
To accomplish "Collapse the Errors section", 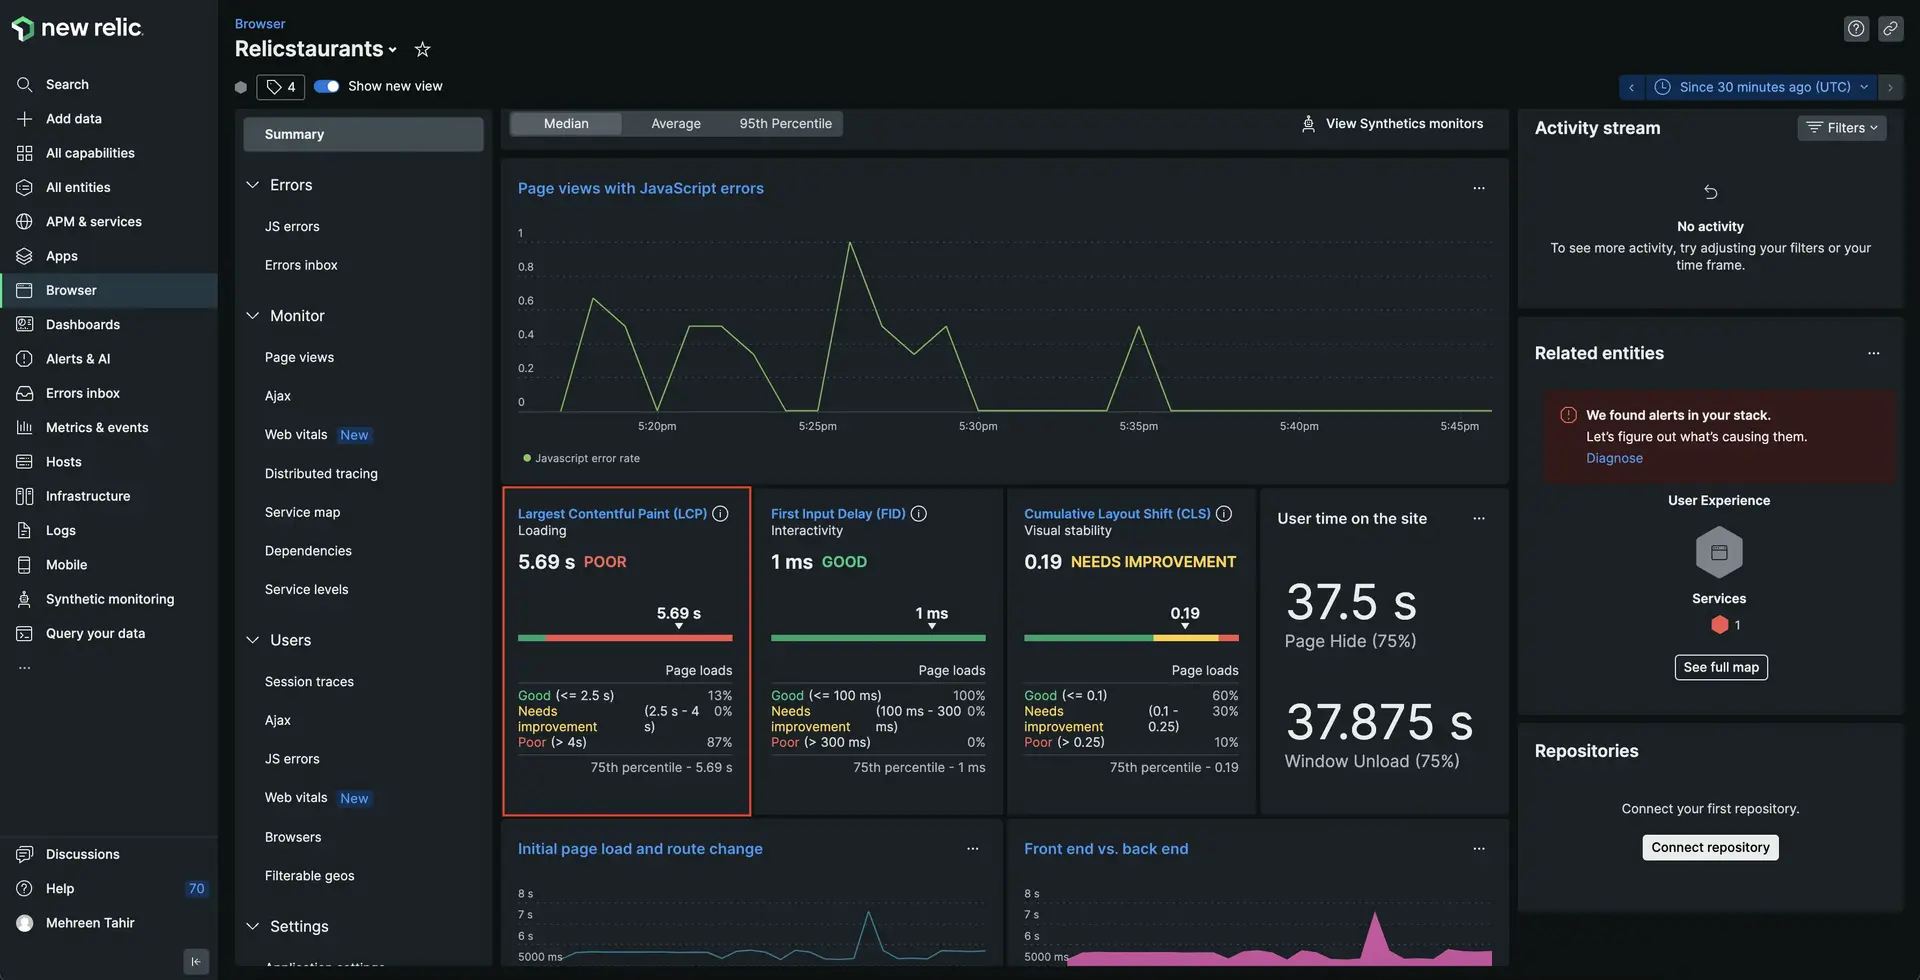I will point(252,185).
